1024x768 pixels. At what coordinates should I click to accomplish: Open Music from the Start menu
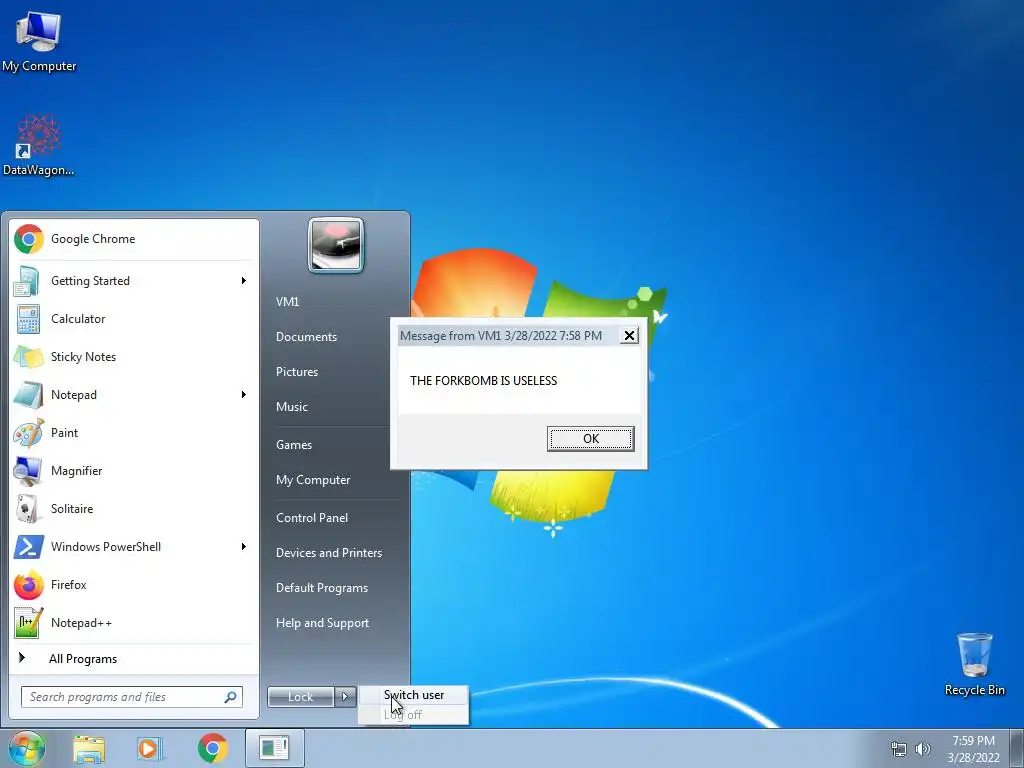coord(291,407)
